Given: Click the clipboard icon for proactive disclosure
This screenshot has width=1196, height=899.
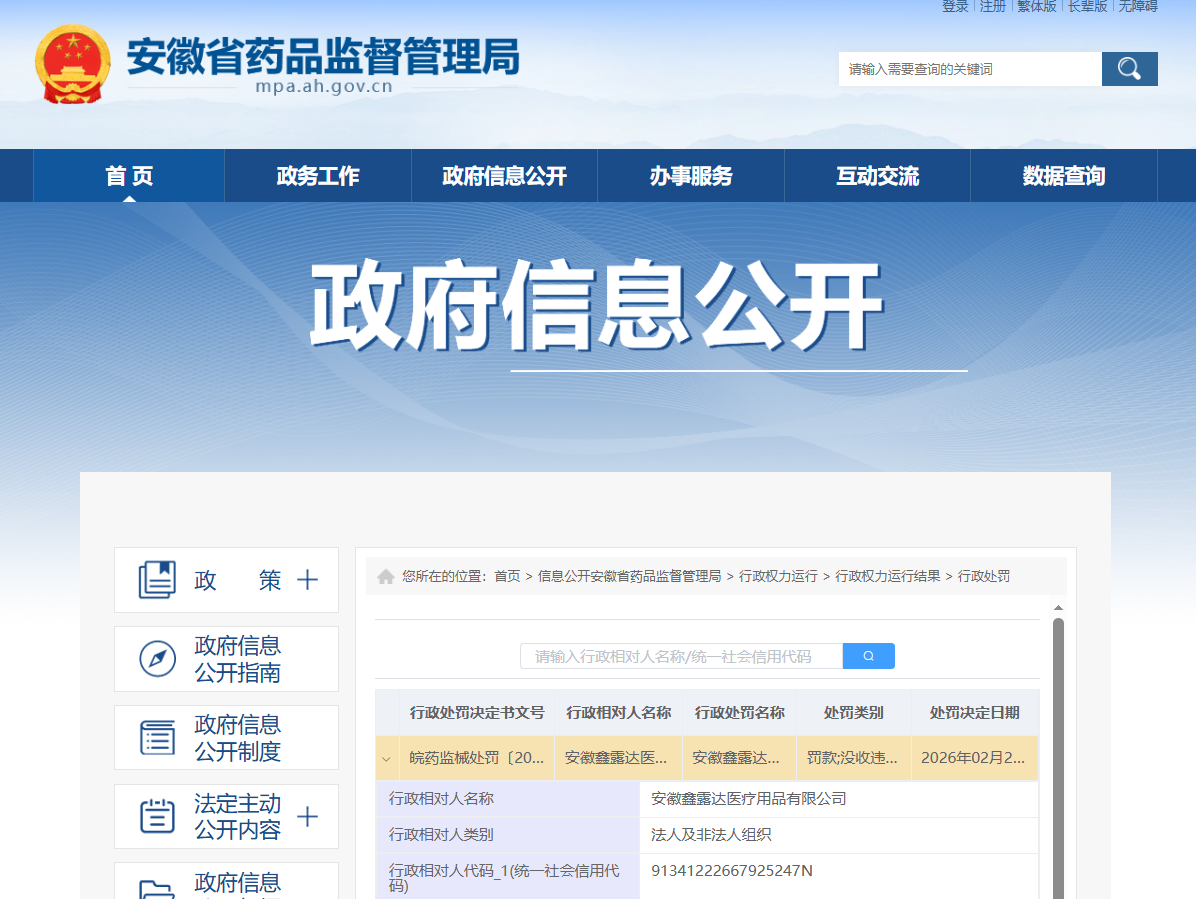Looking at the screenshot, I should (157, 817).
